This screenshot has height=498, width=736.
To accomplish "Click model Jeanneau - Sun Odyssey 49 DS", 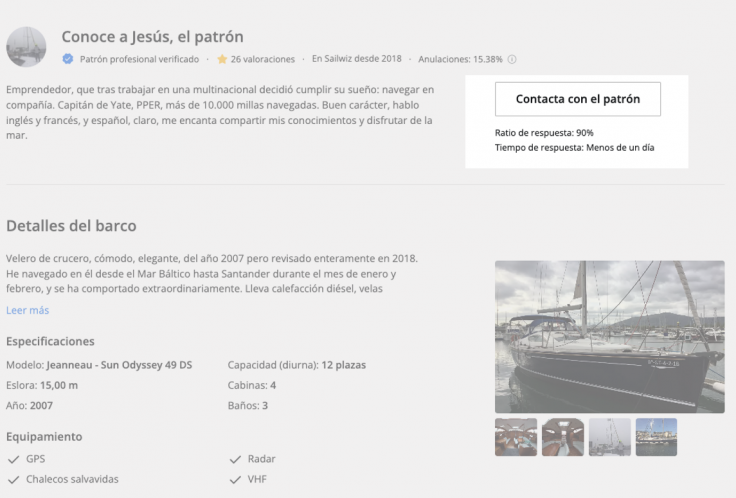I will coord(119,365).
